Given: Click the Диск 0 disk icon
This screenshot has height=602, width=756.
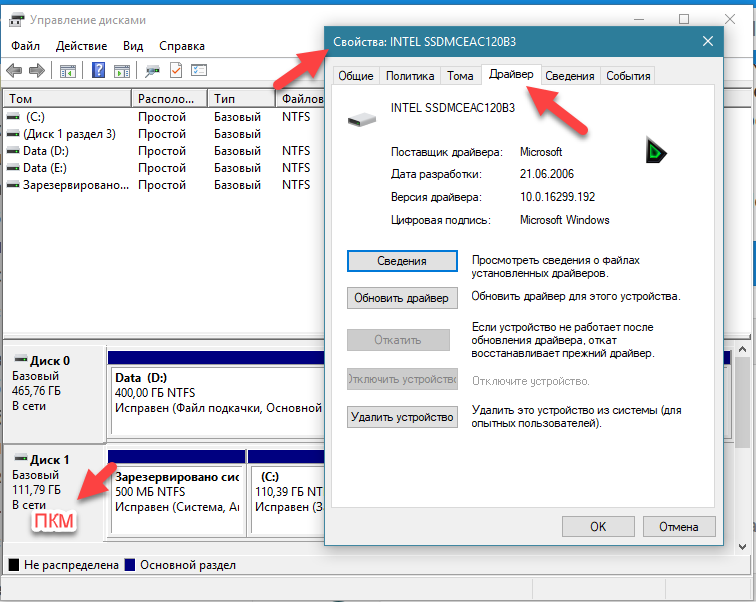Looking at the screenshot, I should click(21, 359).
